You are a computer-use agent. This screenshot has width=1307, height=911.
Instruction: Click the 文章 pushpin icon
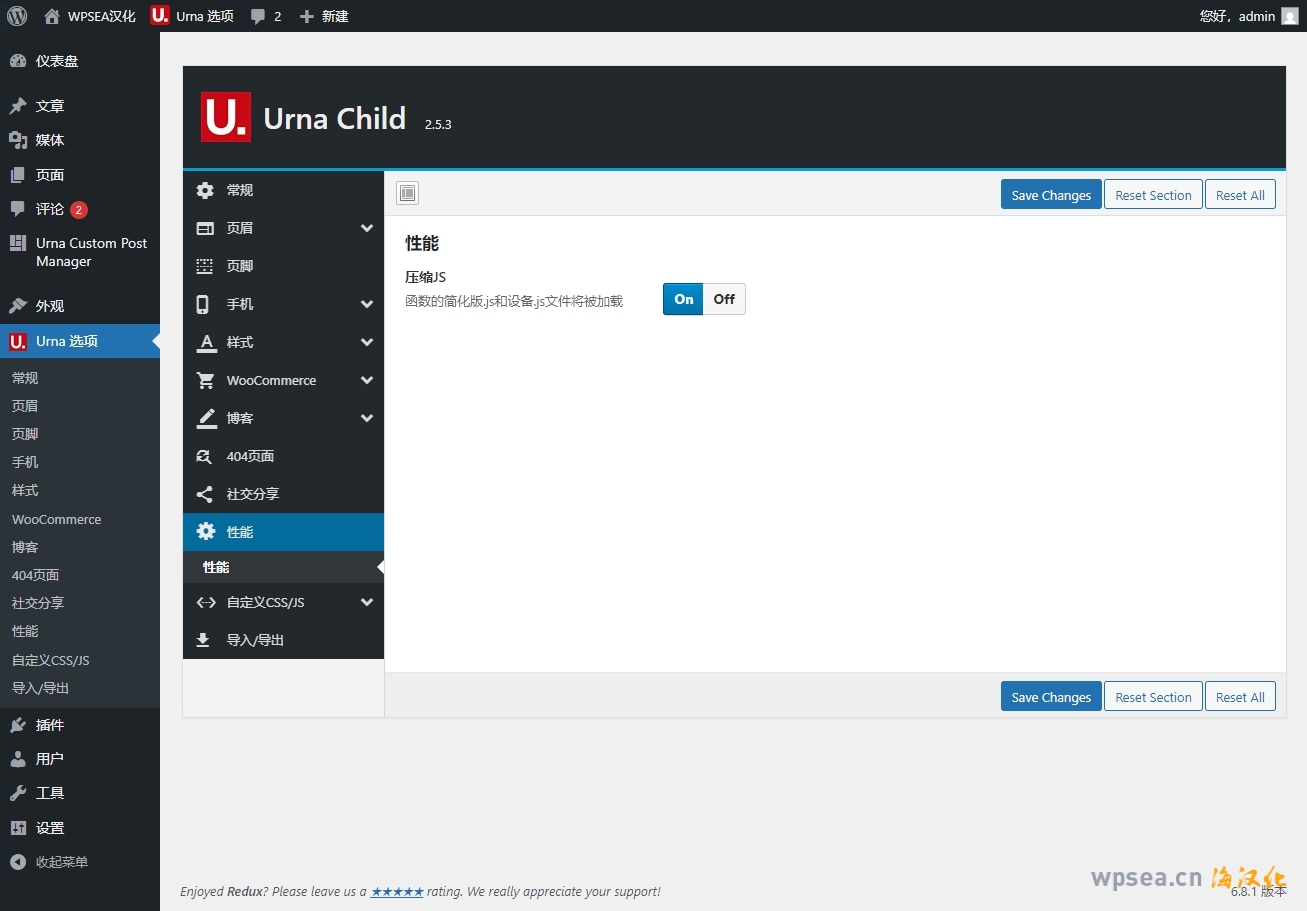18,106
